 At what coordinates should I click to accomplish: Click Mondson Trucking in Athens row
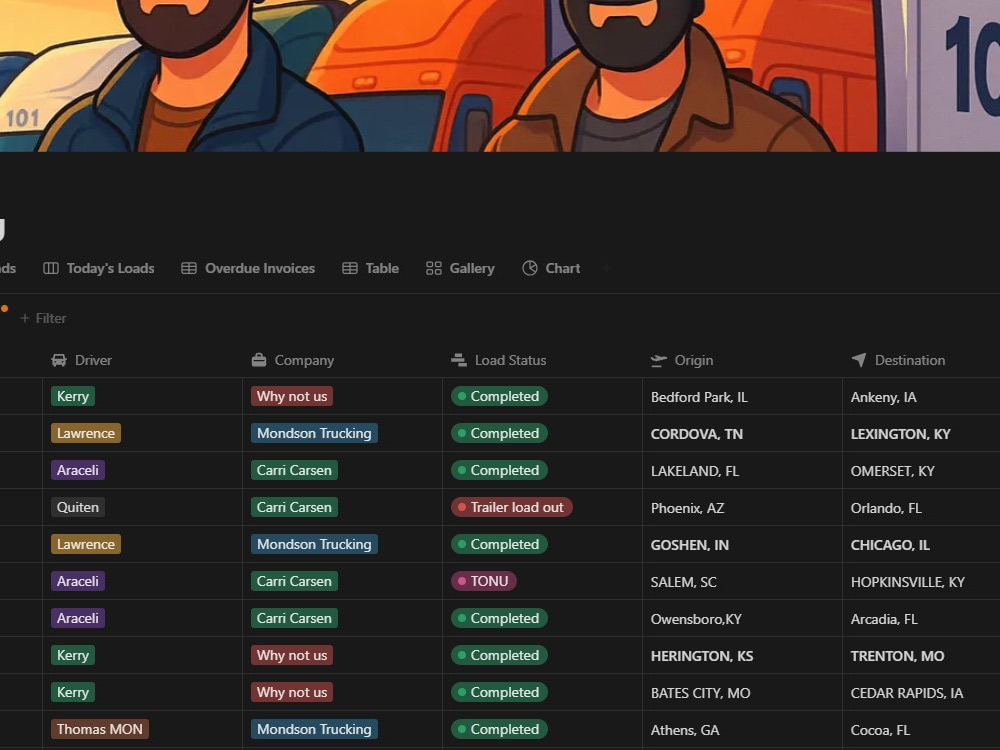[x=314, y=729]
